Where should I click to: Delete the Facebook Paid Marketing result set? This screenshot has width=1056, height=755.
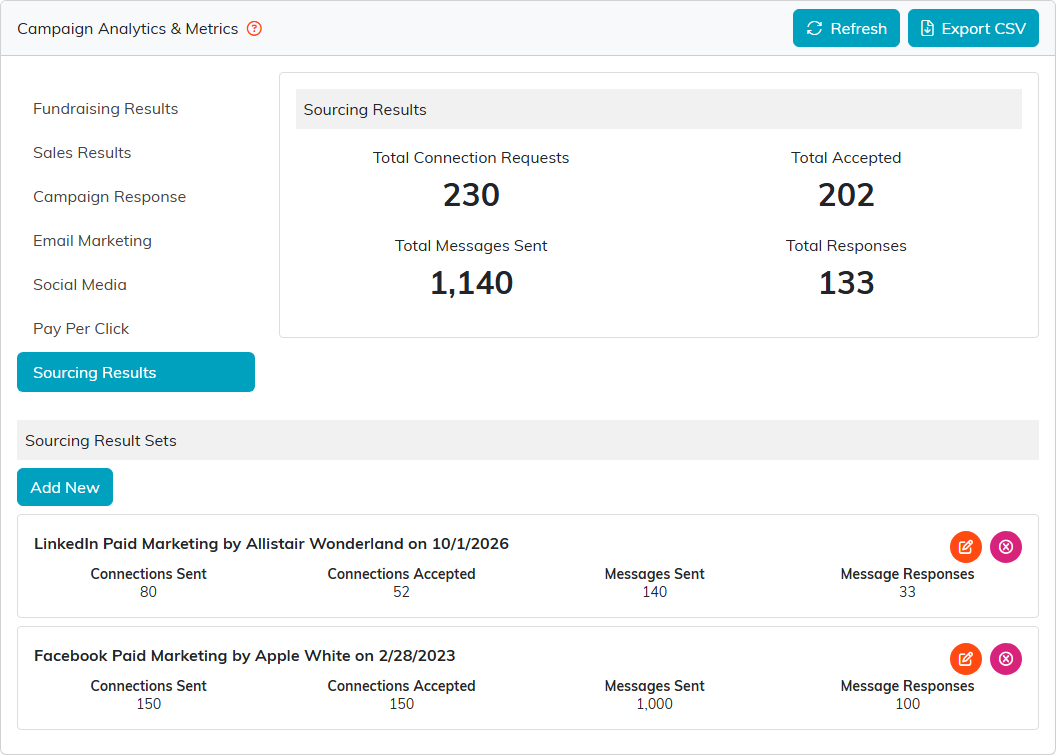(1006, 659)
